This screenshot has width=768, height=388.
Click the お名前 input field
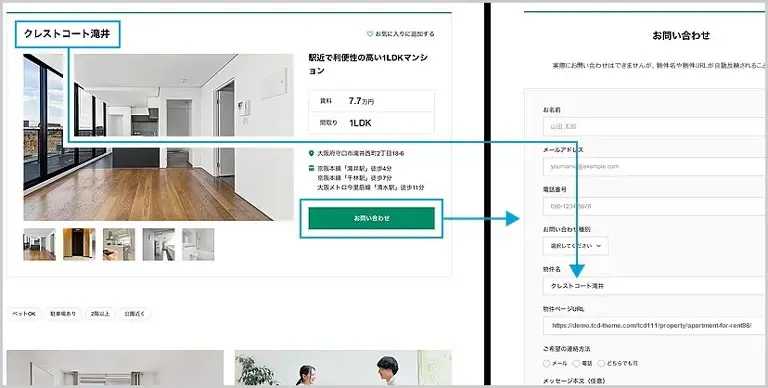pyautogui.click(x=655, y=126)
